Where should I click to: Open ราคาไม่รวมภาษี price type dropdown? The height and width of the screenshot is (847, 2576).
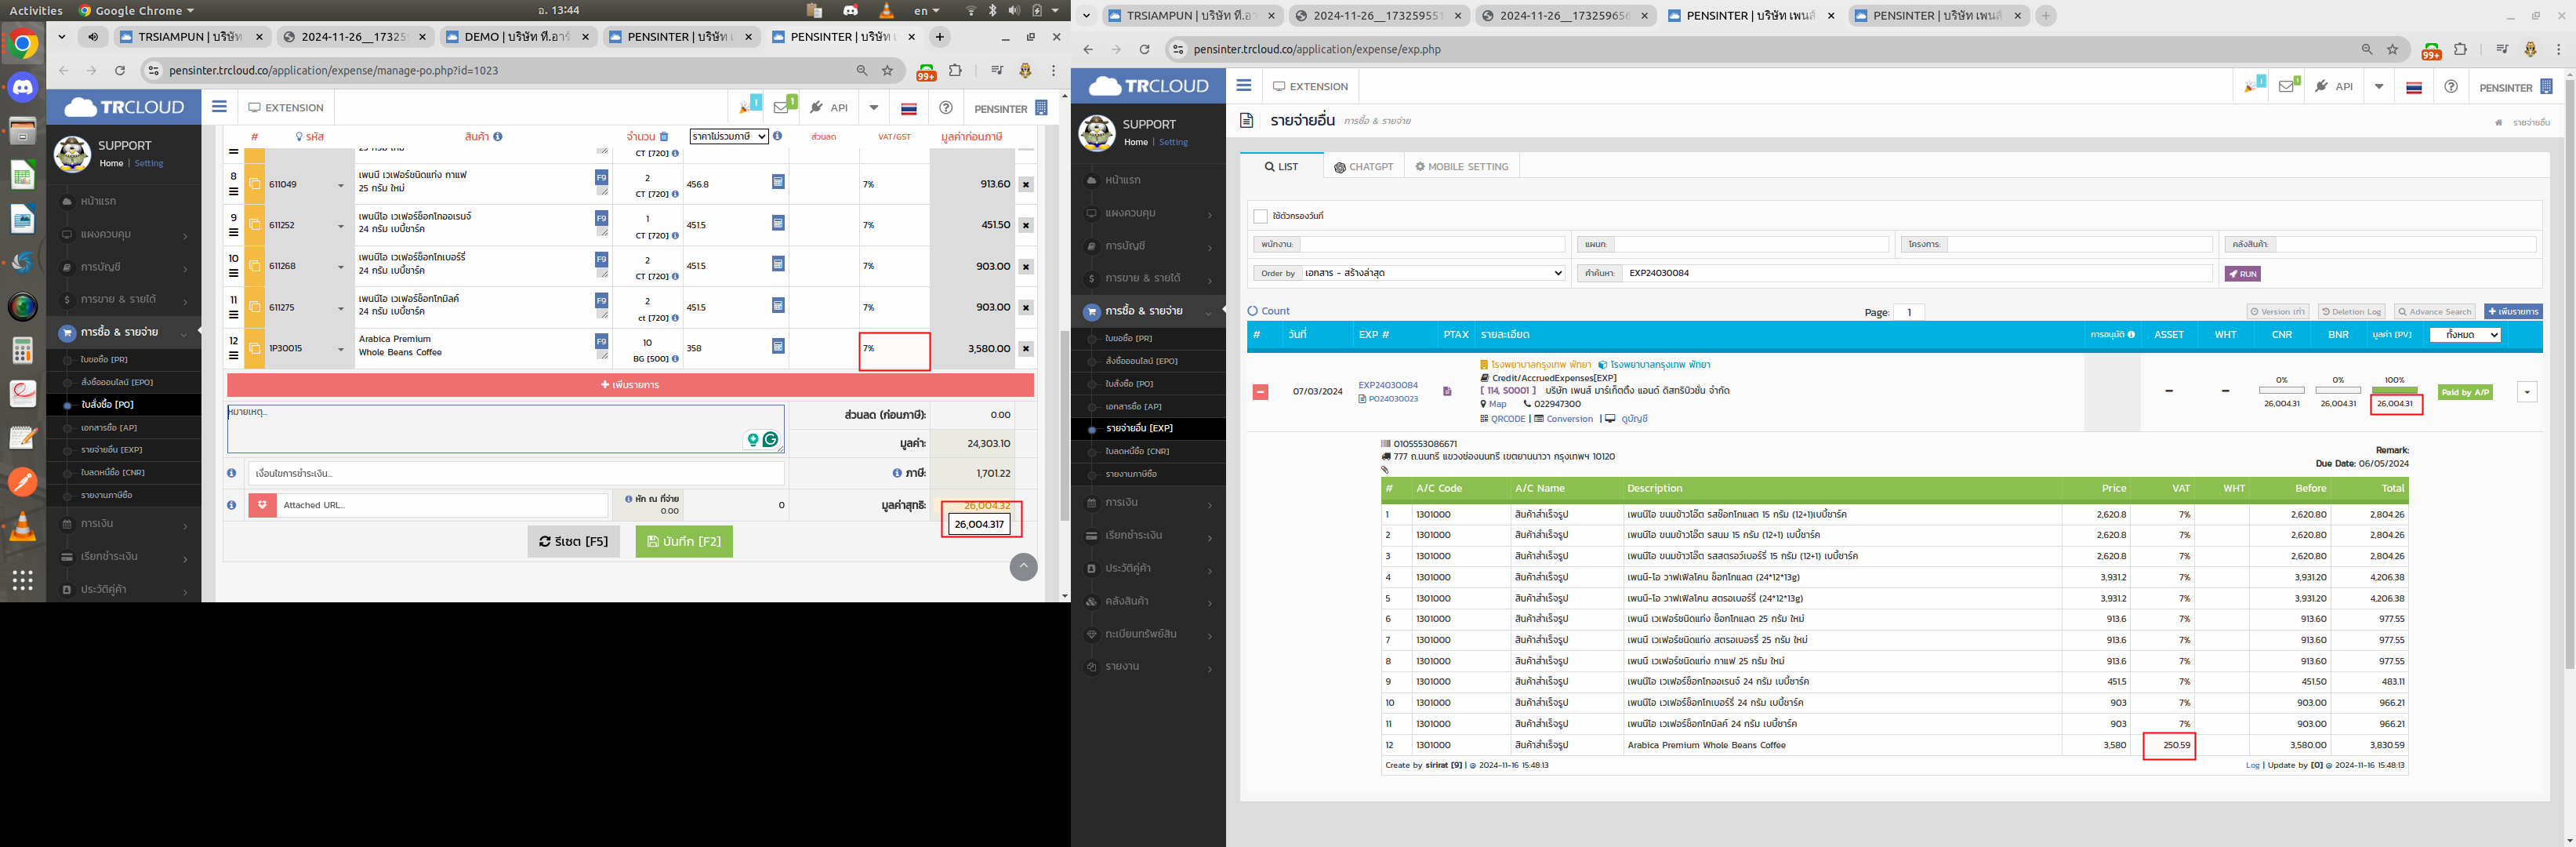(729, 136)
